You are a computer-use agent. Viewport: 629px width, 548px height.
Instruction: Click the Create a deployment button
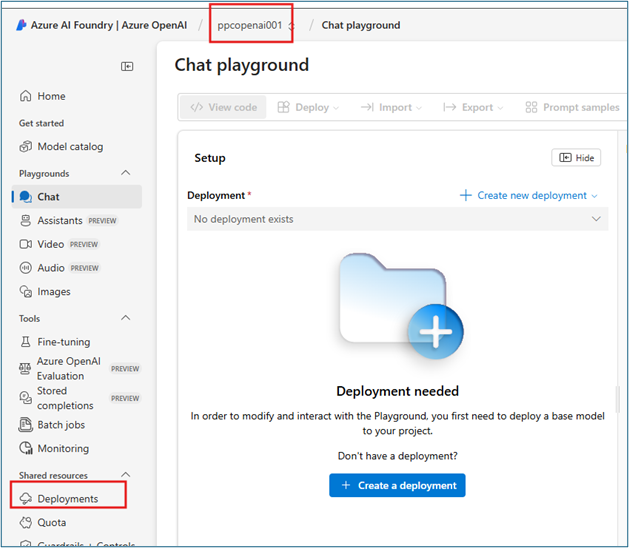[397, 485]
